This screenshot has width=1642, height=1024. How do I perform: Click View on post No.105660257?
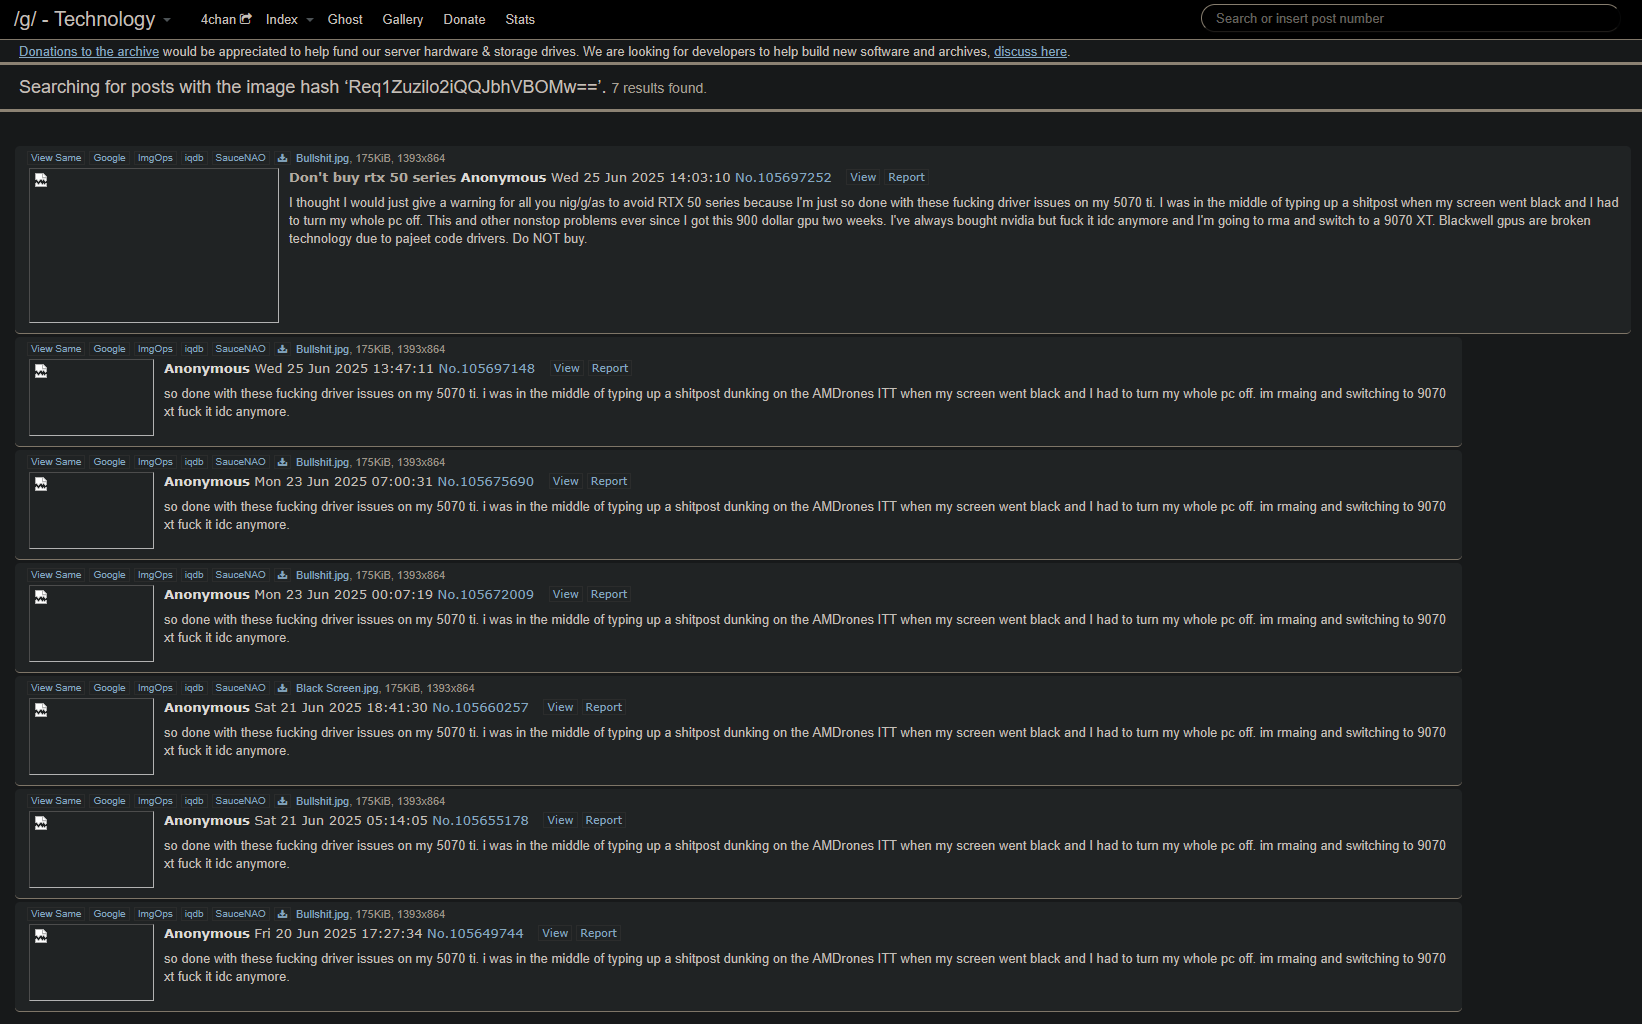tap(561, 707)
